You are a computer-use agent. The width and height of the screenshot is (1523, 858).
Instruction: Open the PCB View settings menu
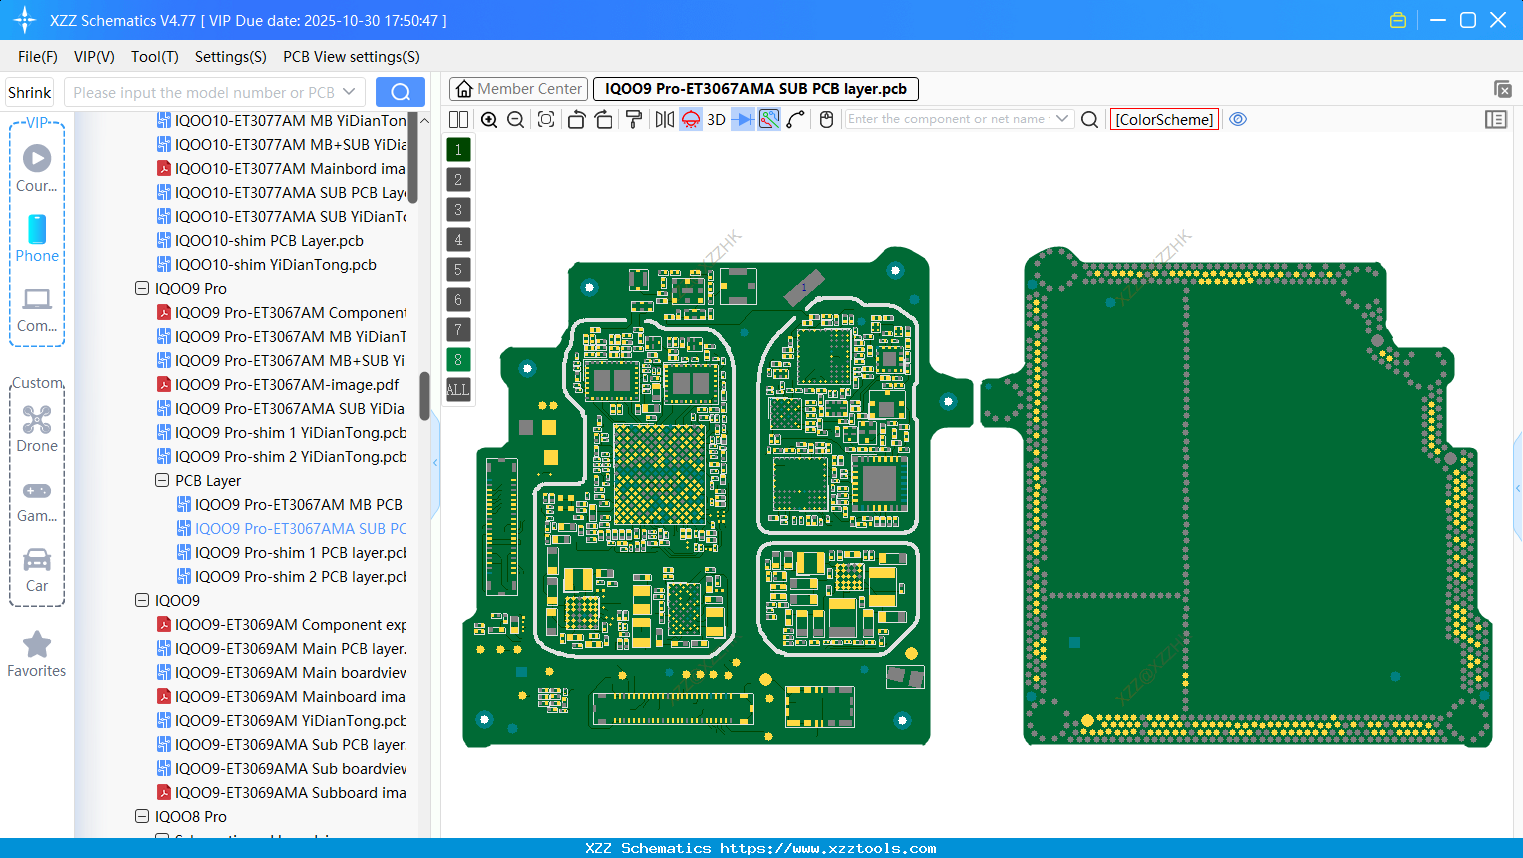pyautogui.click(x=350, y=57)
